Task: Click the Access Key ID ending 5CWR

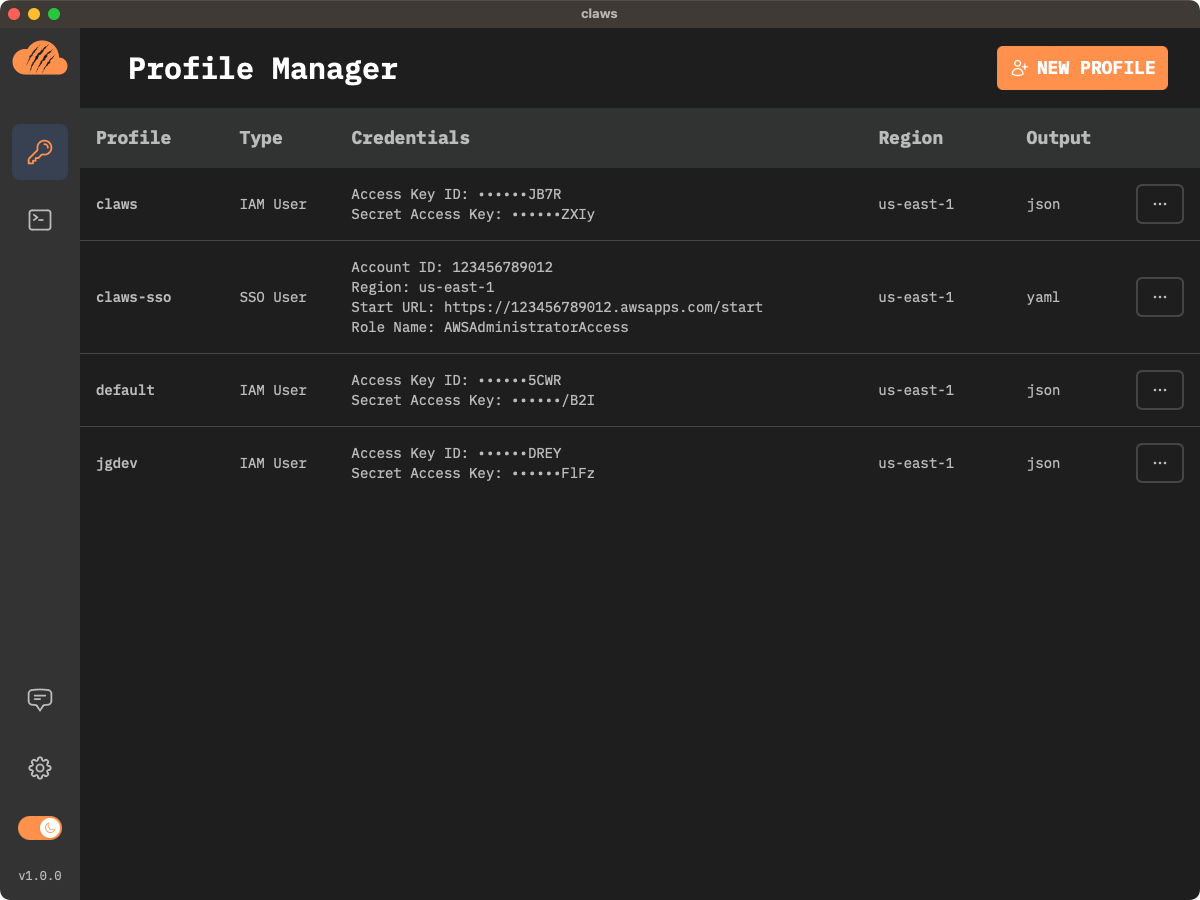Action: coord(456,380)
